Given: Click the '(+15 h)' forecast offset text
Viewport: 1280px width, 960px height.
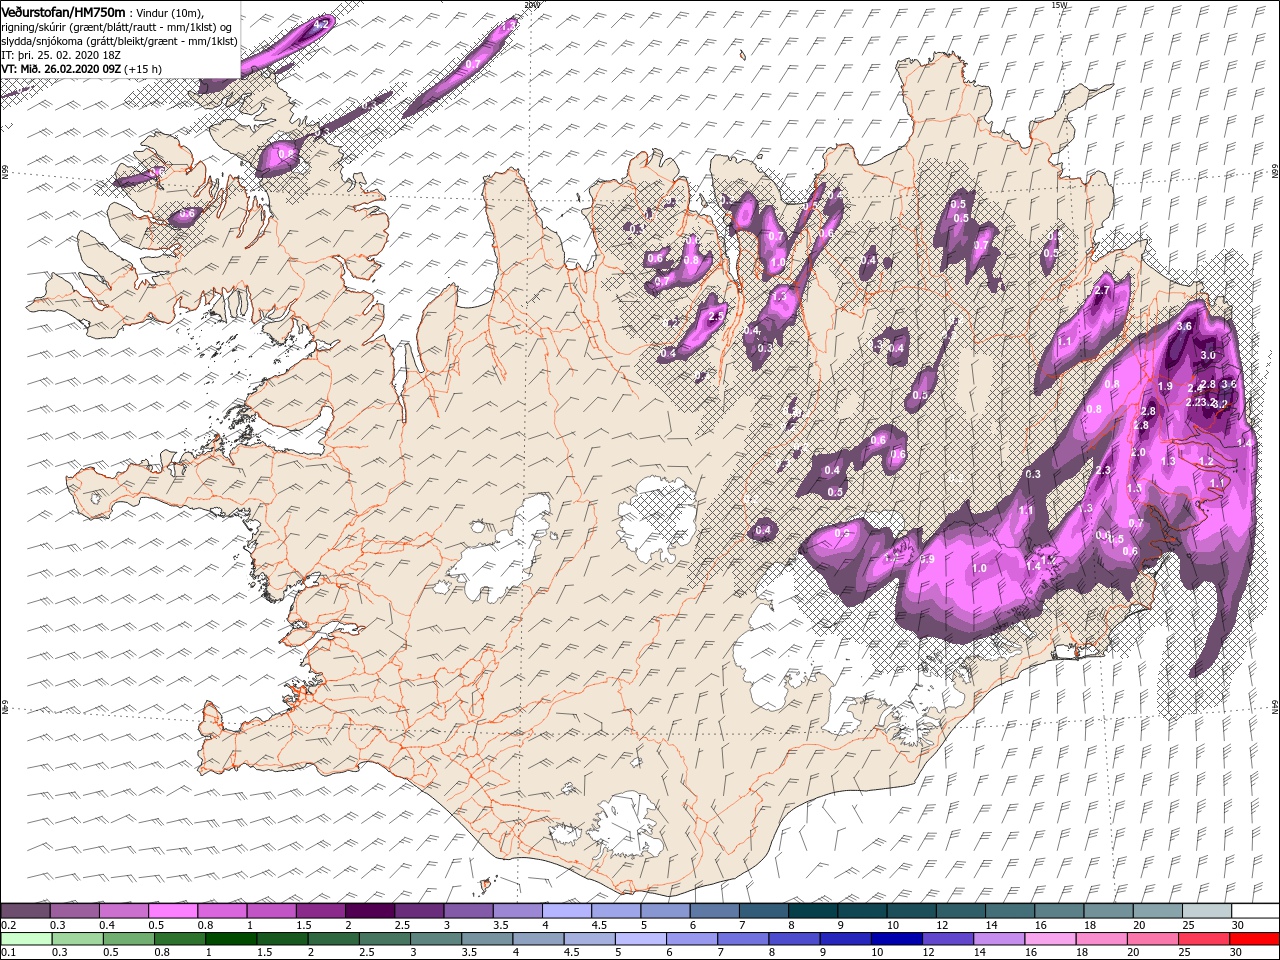Looking at the screenshot, I should click(x=143, y=69).
